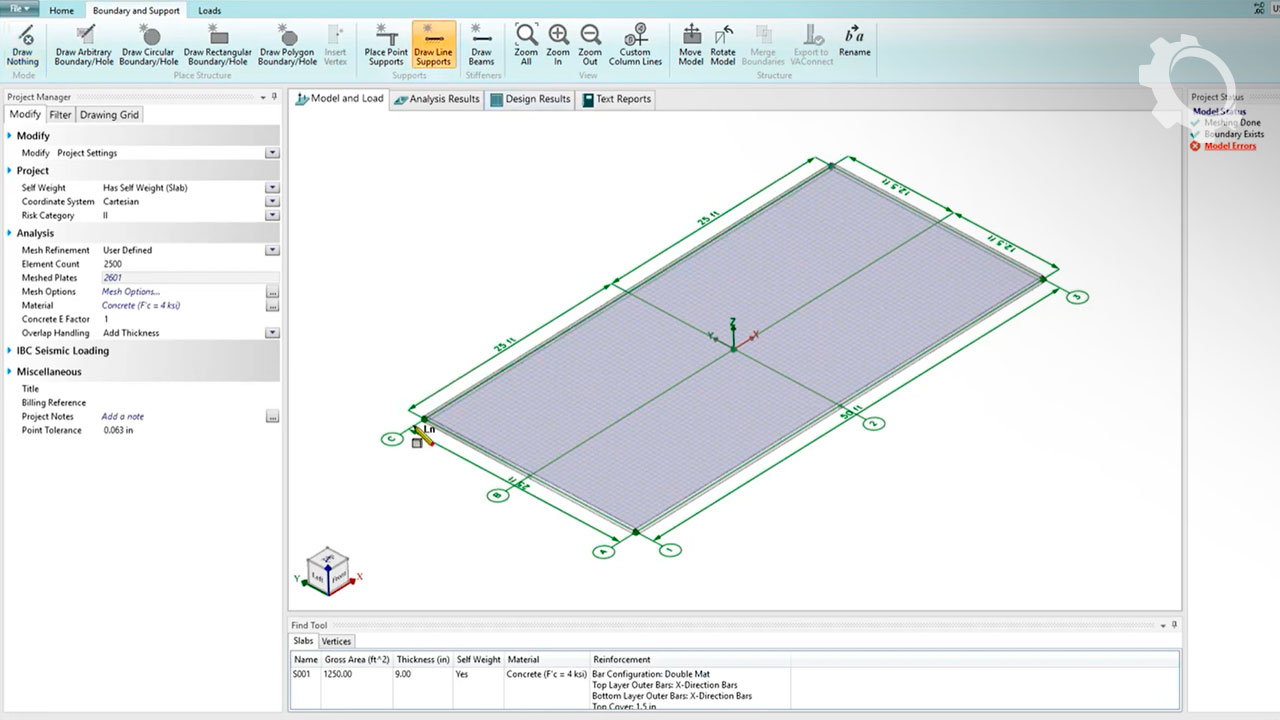The image size is (1280, 720).
Task: Select Draw Circular Boundary/Hole tool
Action: coord(148,44)
